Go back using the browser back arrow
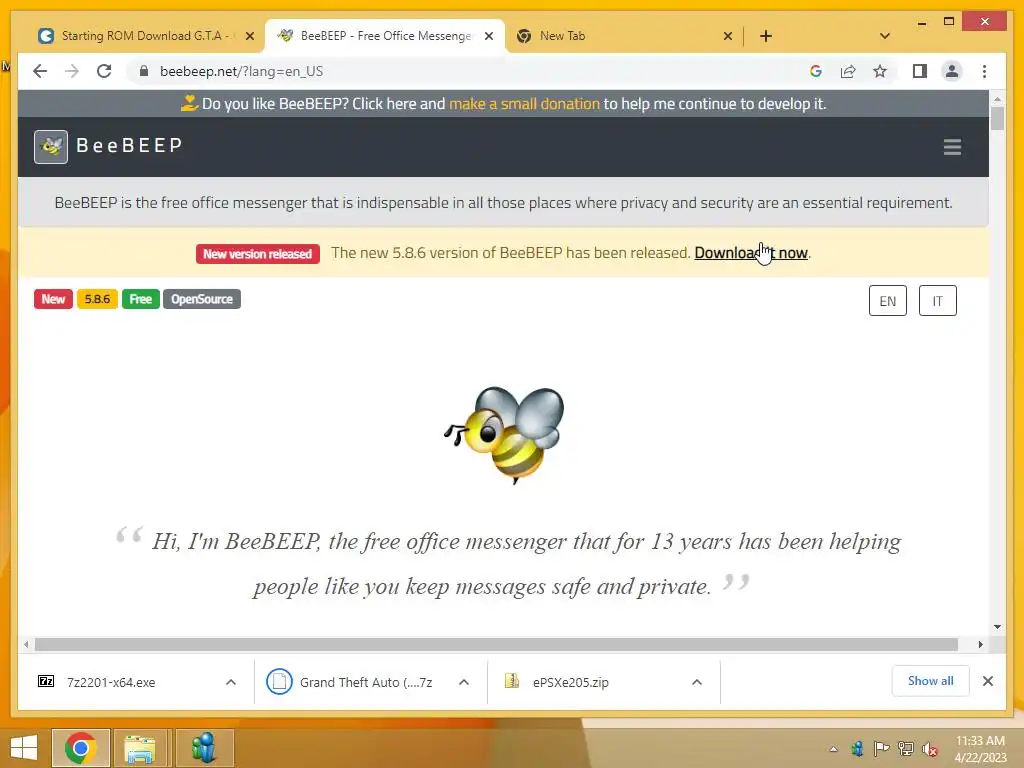 click(x=40, y=71)
